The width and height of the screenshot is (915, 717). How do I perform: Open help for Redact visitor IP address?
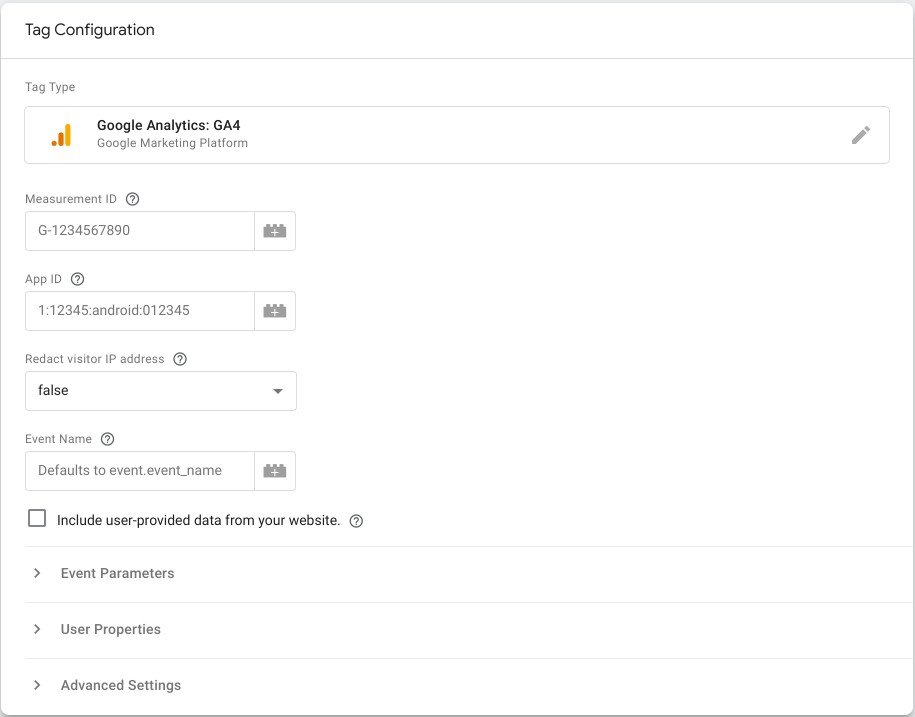coord(179,358)
